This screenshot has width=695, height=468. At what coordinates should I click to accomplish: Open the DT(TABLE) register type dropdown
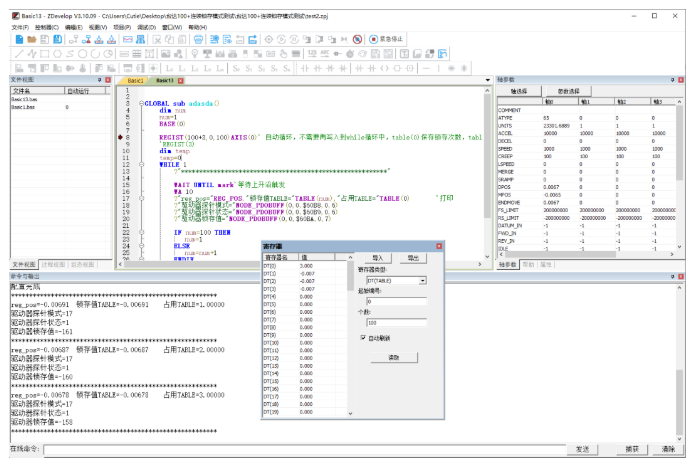[423, 281]
